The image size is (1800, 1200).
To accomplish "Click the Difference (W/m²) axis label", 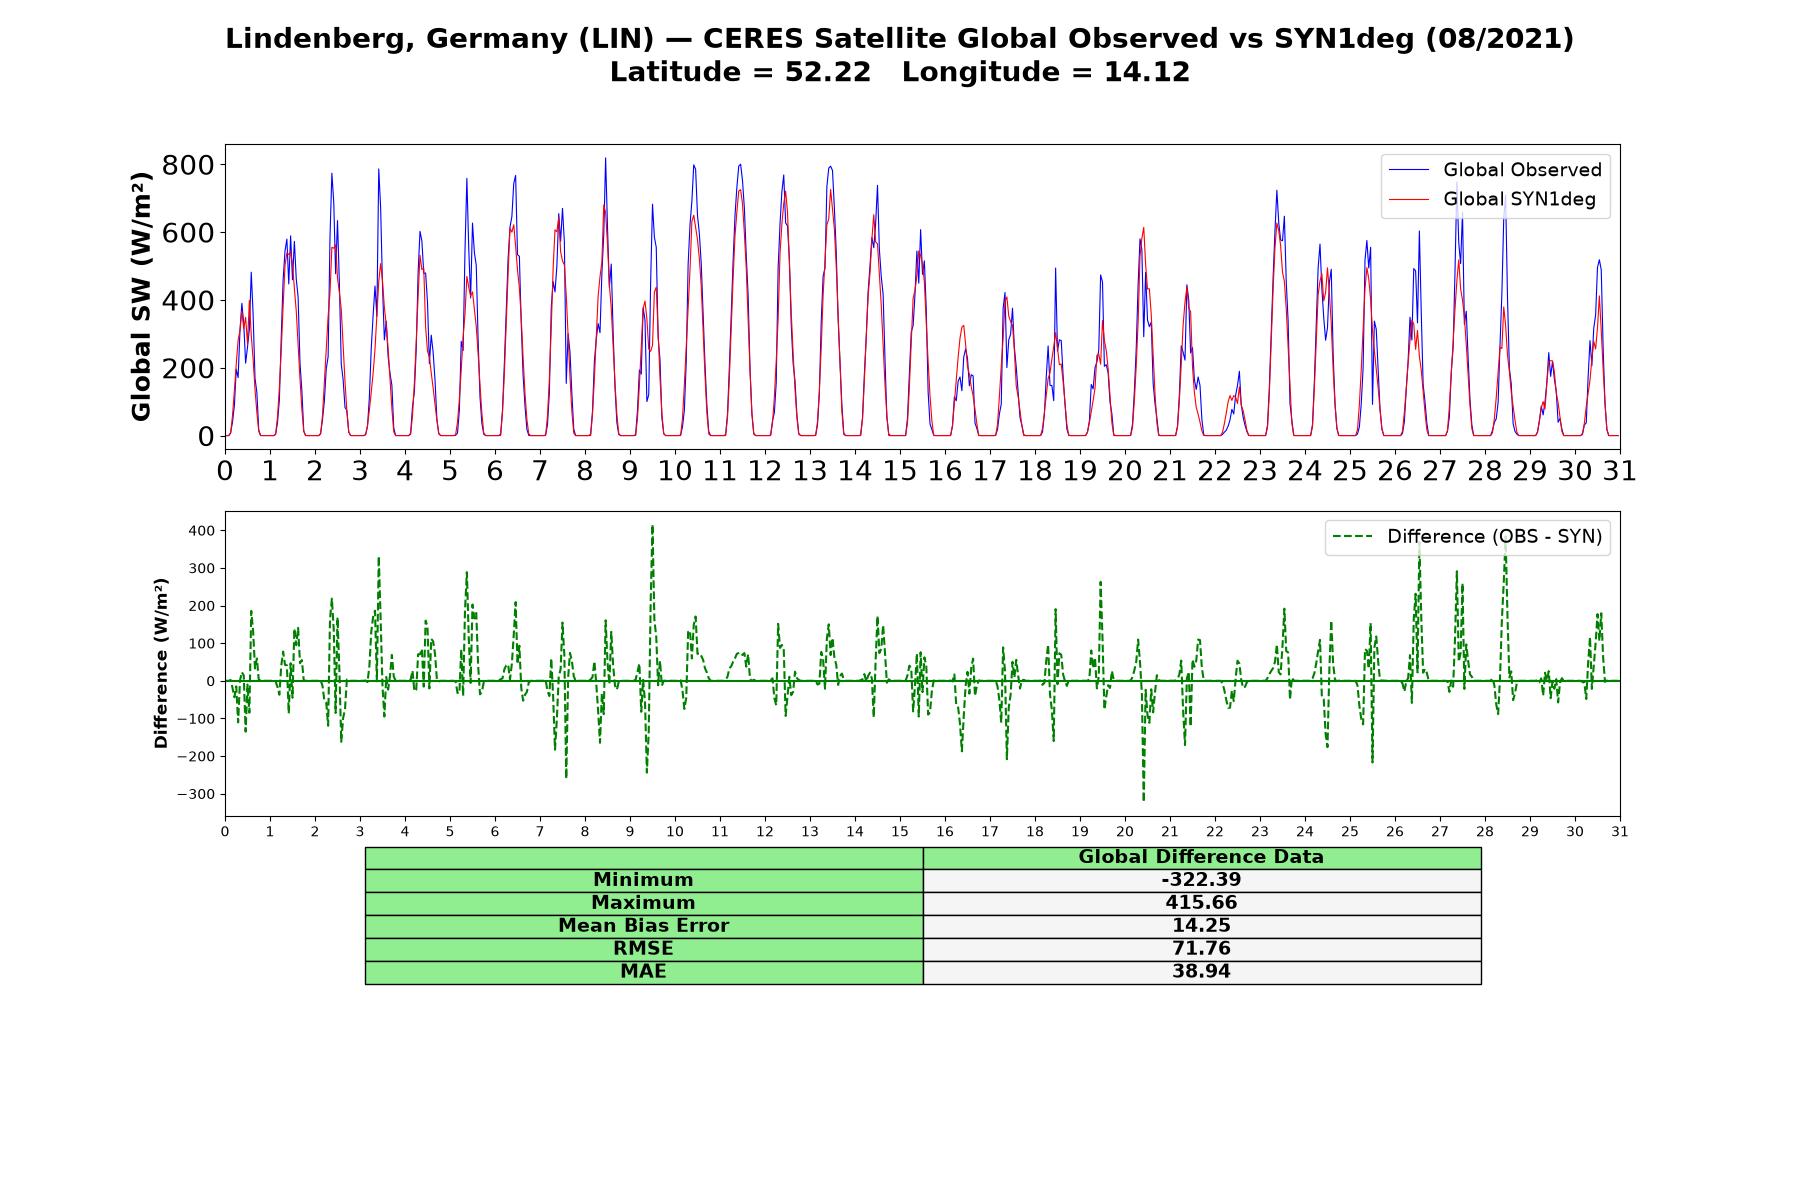I will tap(161, 664).
